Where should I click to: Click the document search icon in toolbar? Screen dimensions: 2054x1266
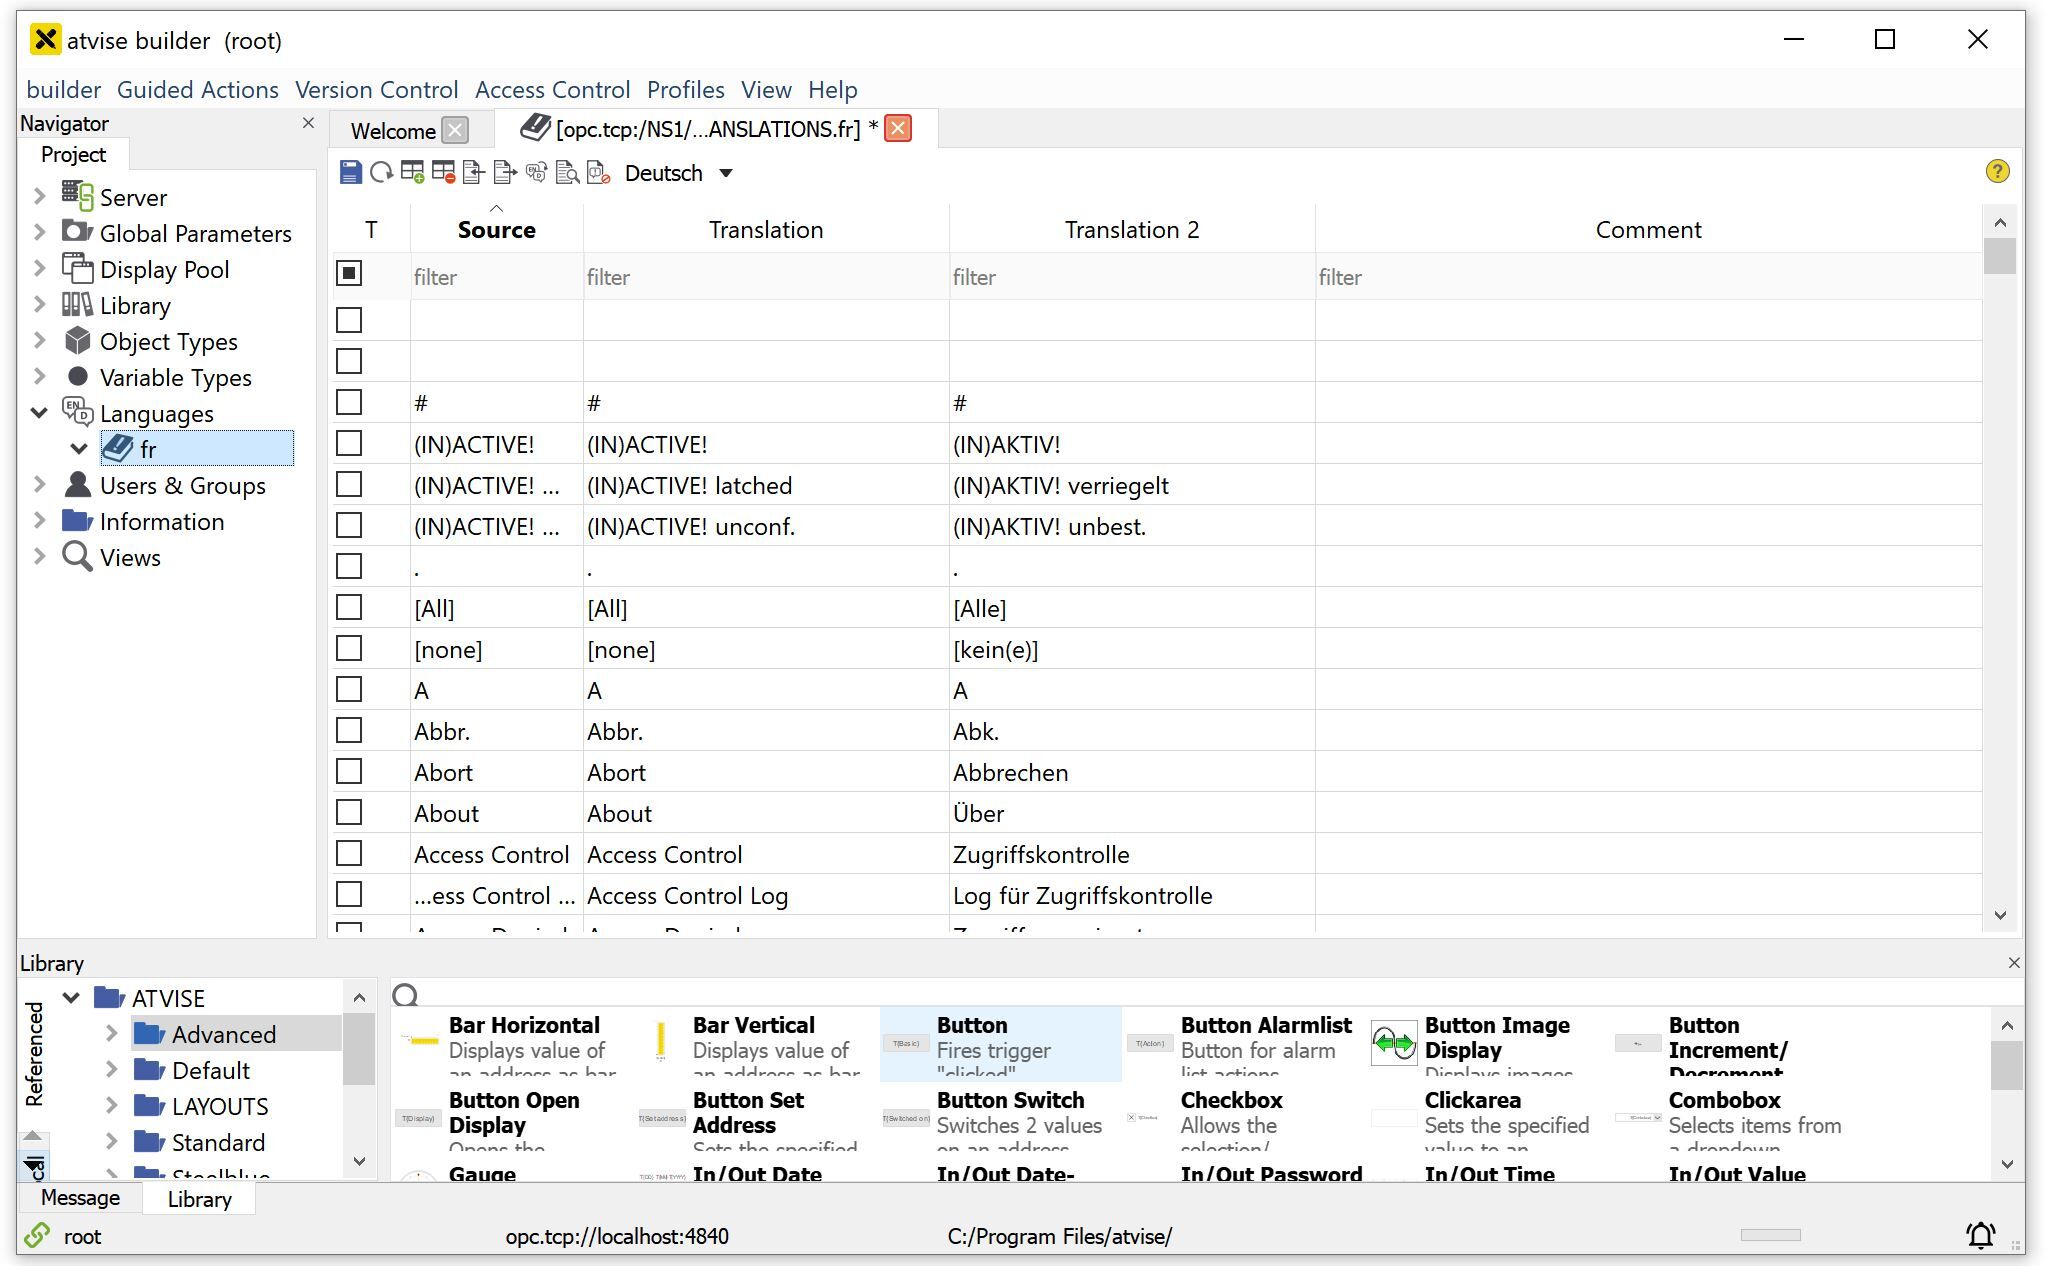pos(567,173)
